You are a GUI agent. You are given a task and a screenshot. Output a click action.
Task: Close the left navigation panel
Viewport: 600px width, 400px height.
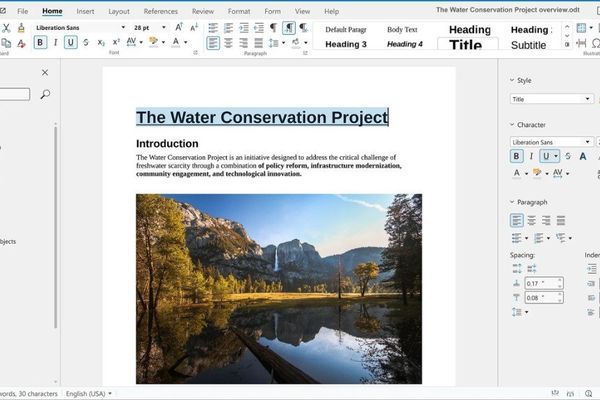44,72
